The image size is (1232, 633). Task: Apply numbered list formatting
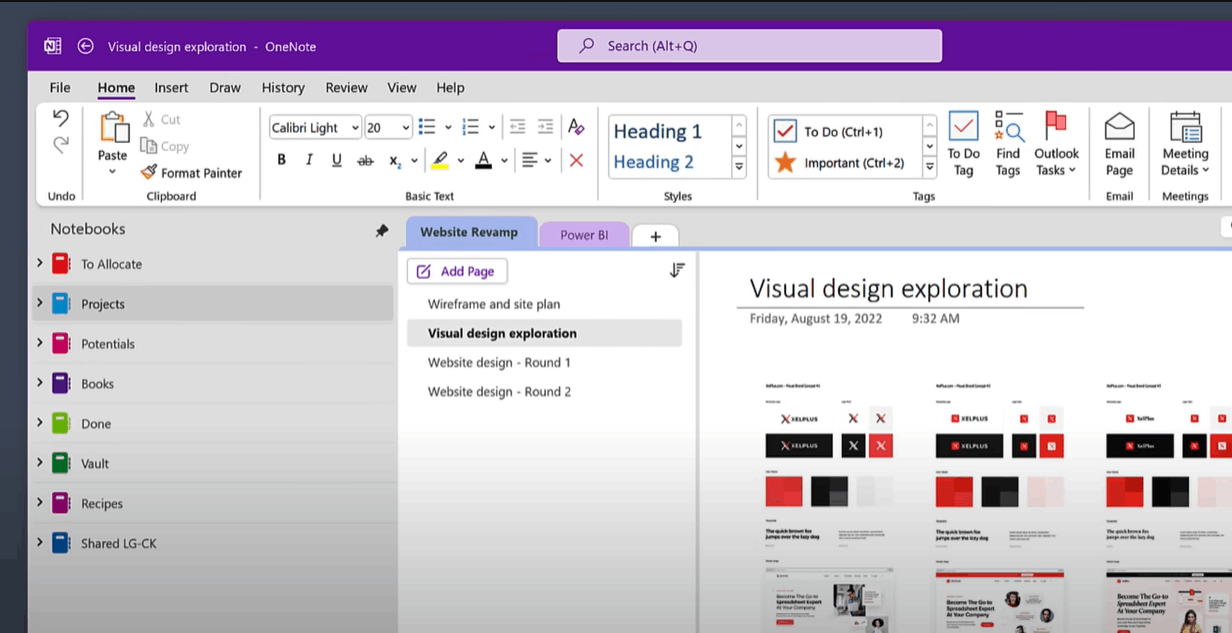pos(471,127)
